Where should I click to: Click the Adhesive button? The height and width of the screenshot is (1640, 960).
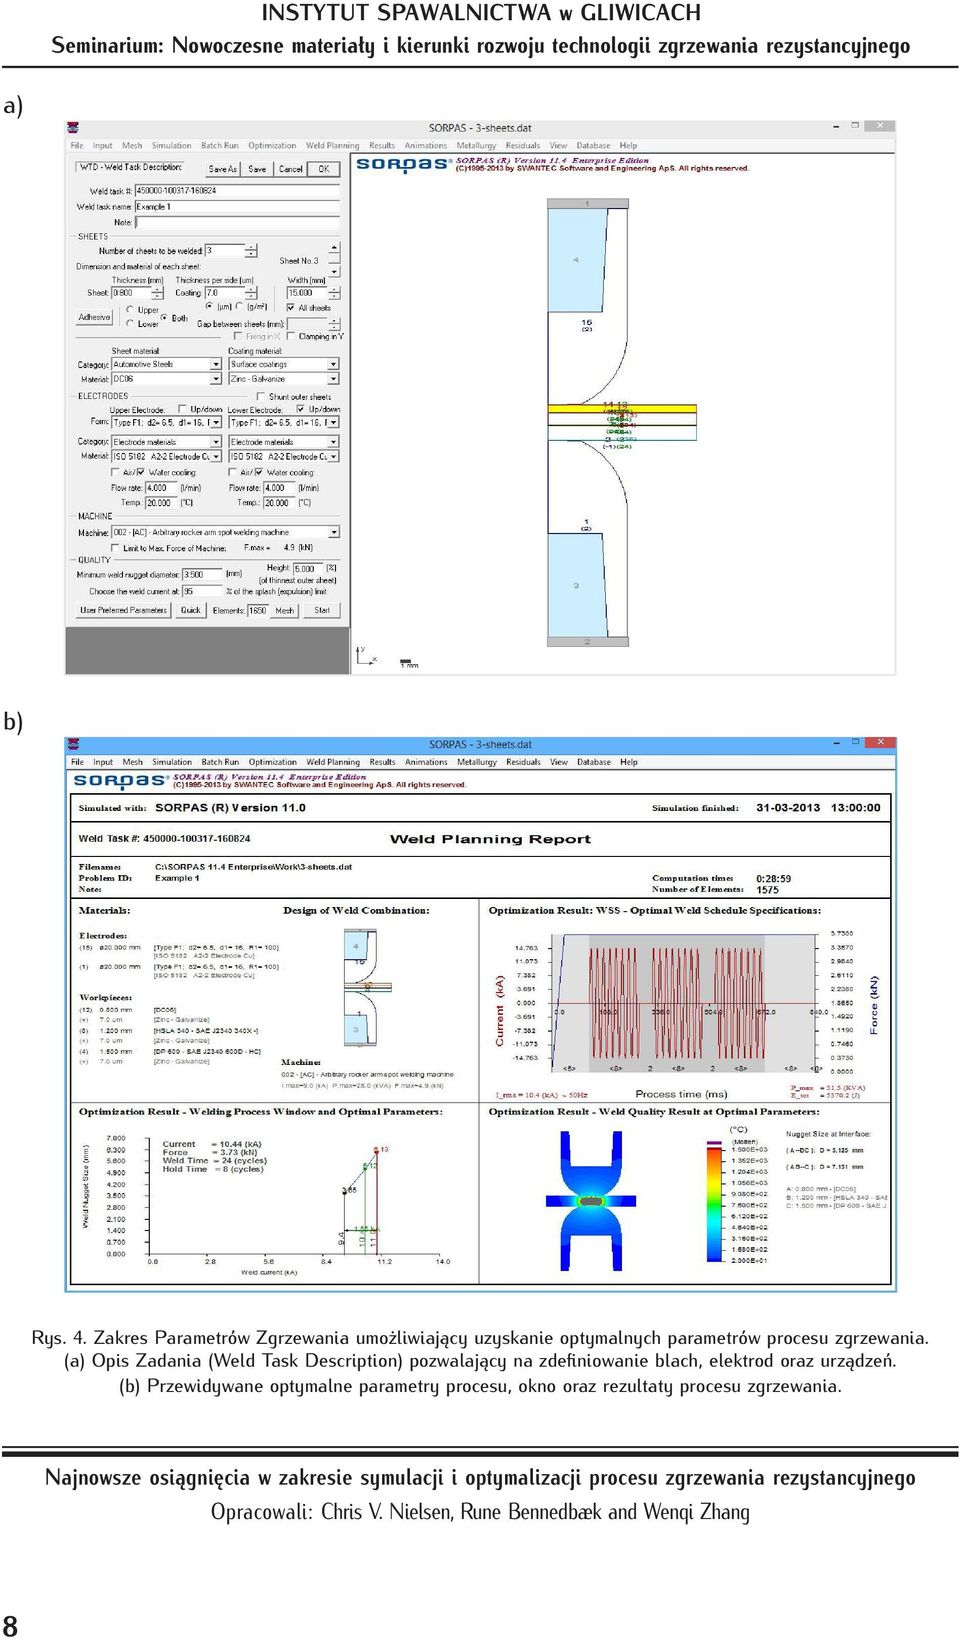coord(94,317)
